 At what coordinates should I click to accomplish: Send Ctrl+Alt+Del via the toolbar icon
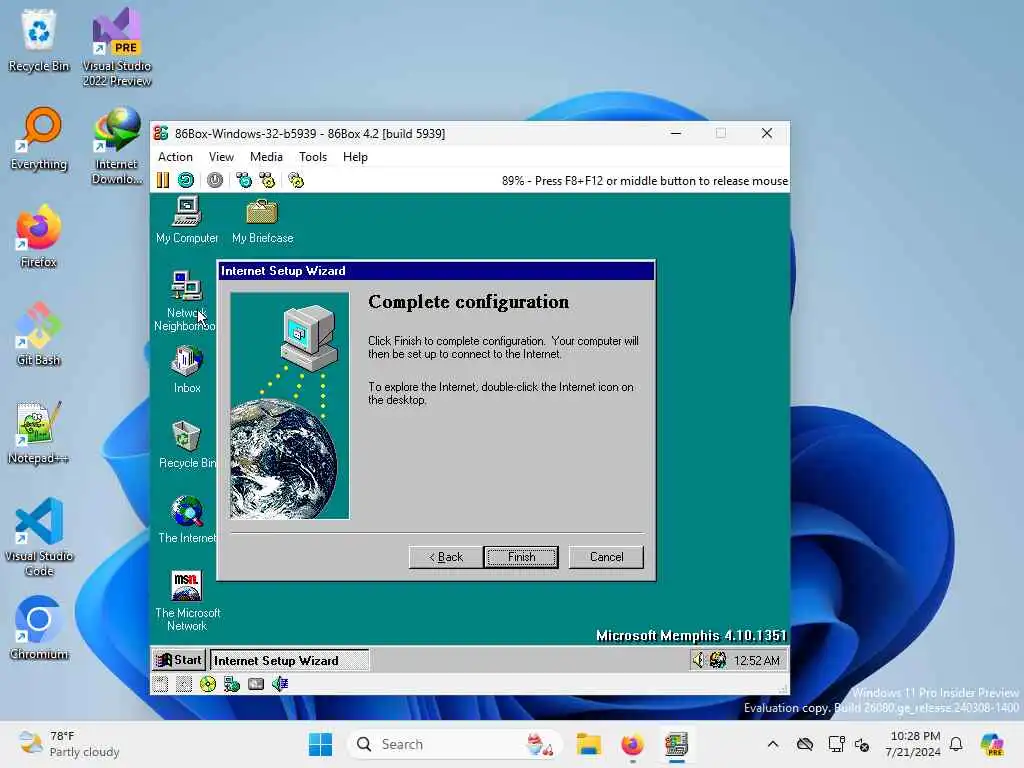pyautogui.click(x=244, y=180)
